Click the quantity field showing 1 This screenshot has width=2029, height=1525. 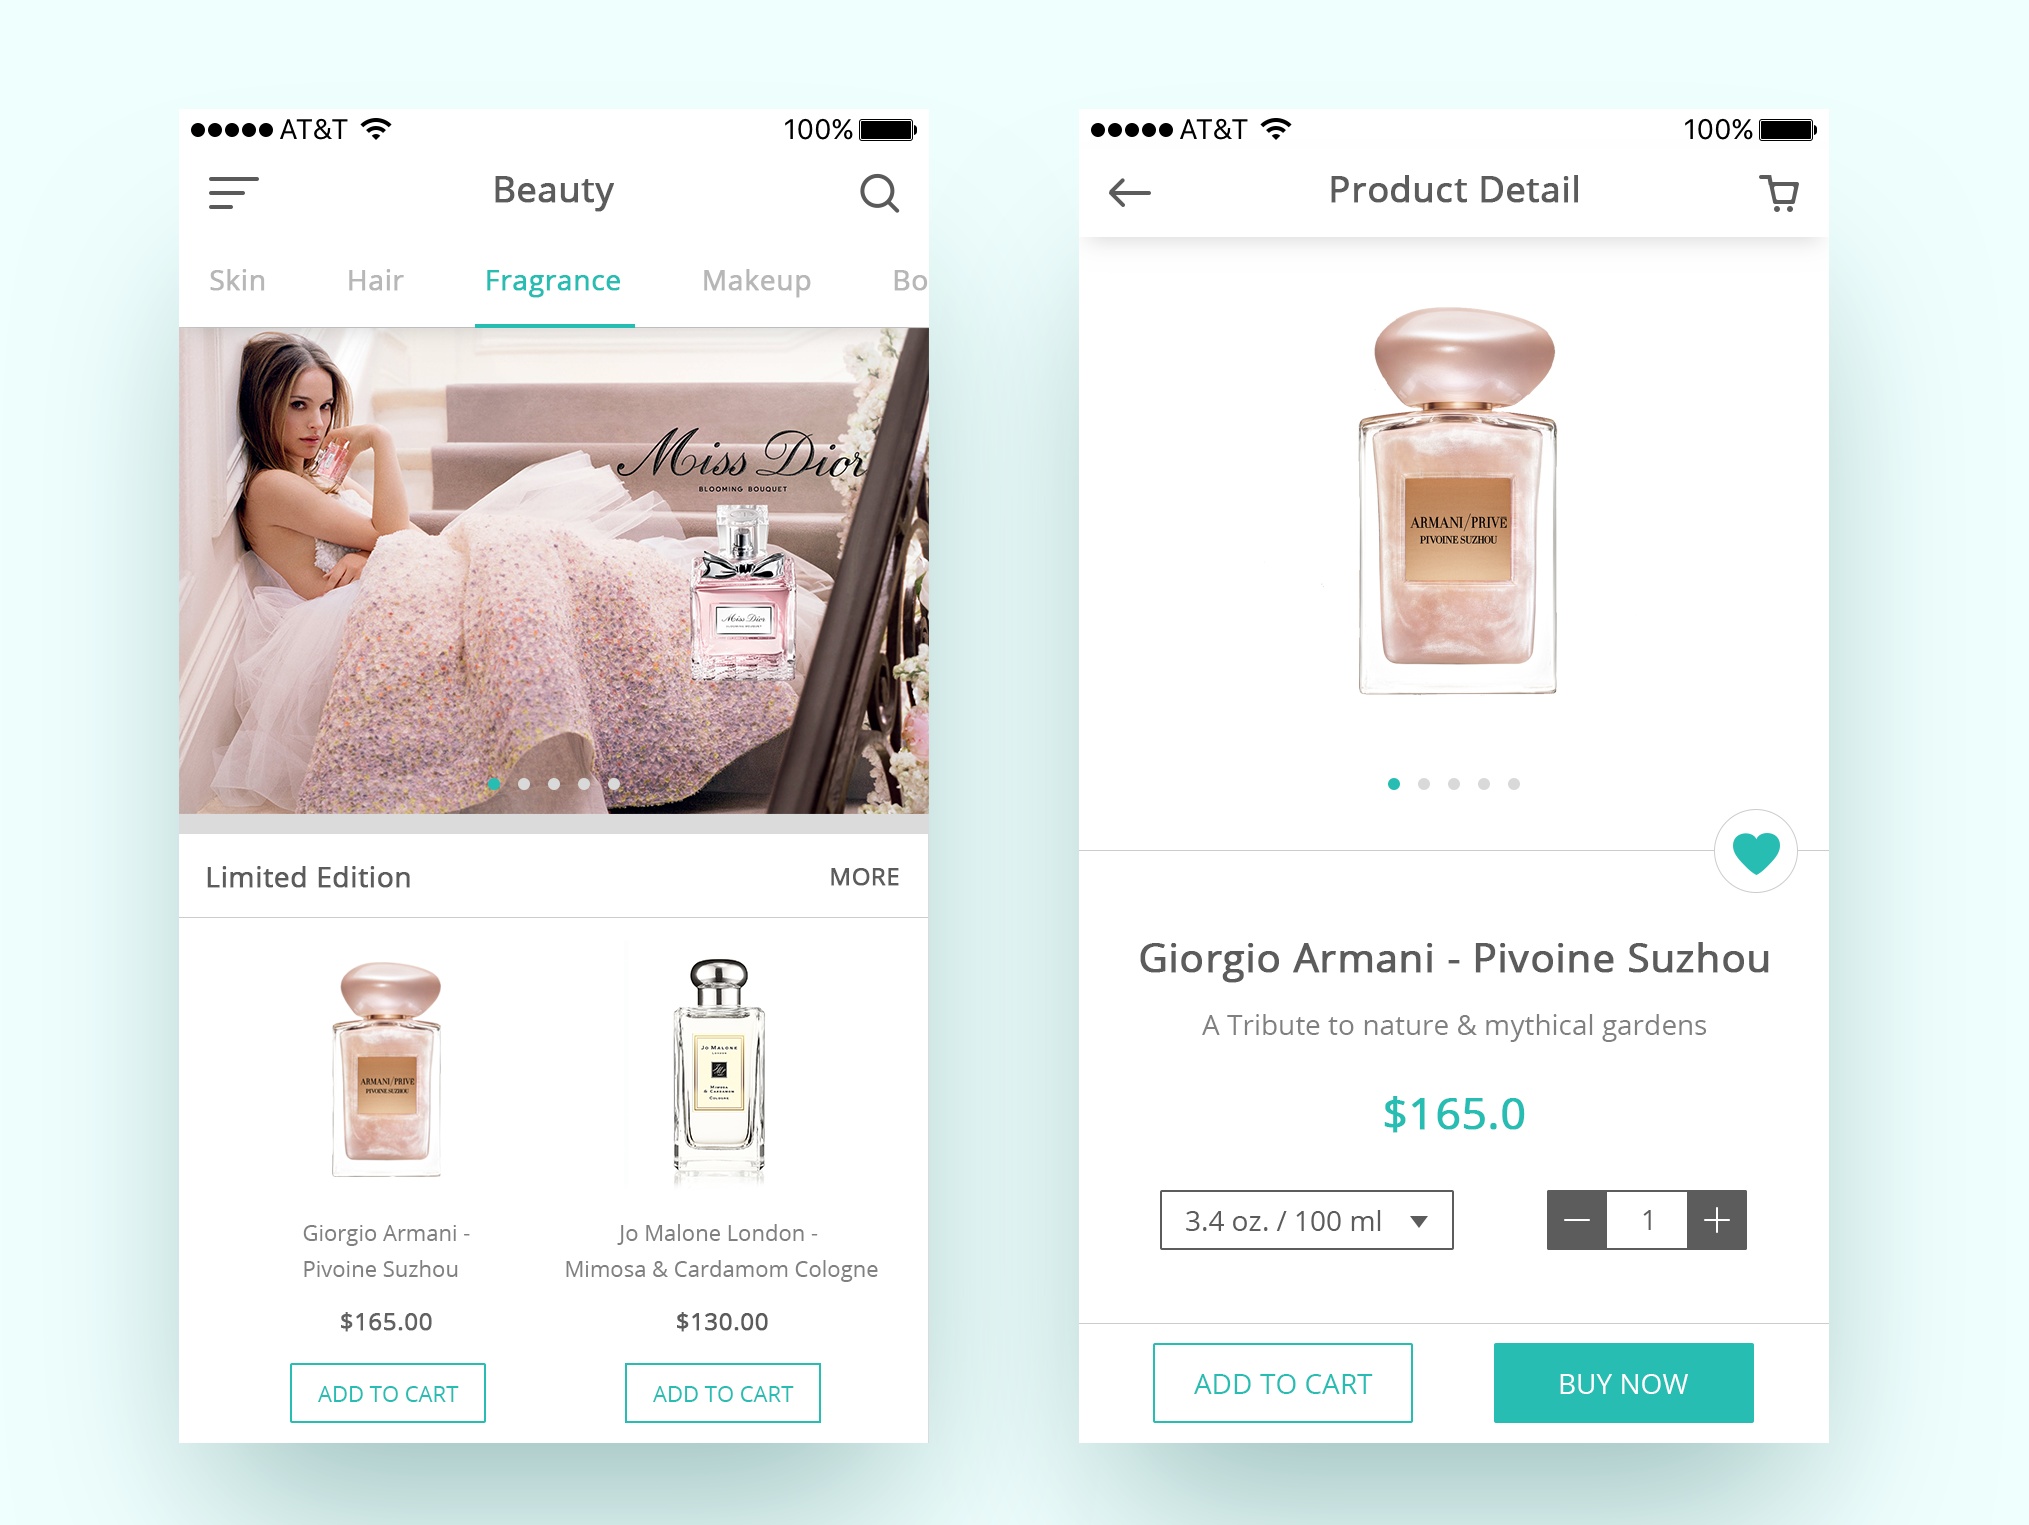click(1647, 1220)
